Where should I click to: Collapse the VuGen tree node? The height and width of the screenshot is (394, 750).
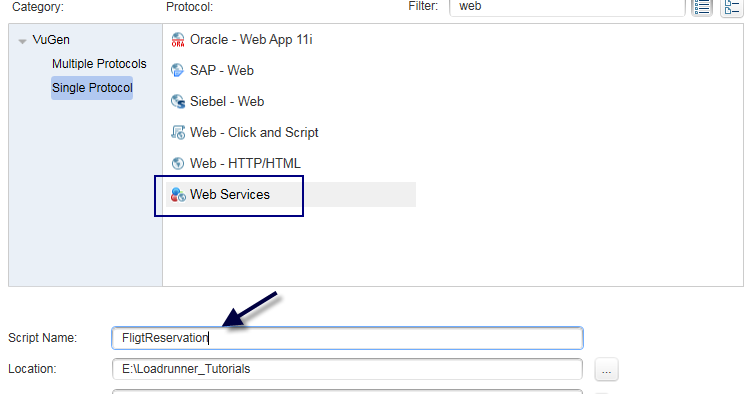pyautogui.click(x=22, y=41)
